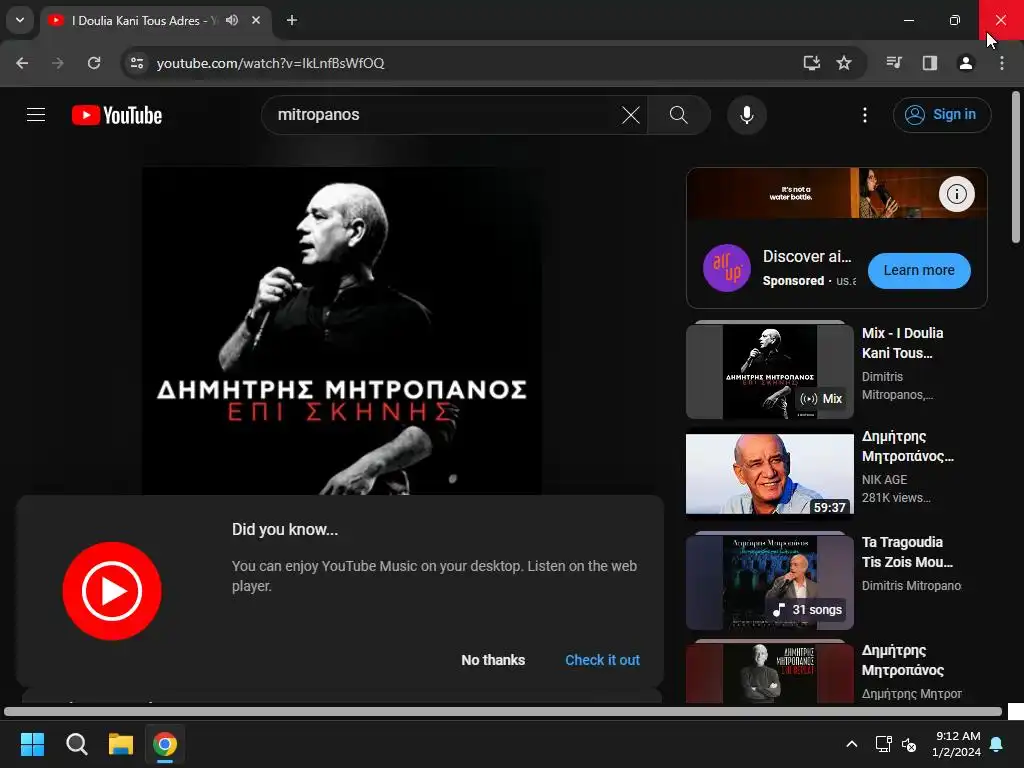Click the Chrome icon in taskbar
The image size is (1024, 768).
point(165,744)
